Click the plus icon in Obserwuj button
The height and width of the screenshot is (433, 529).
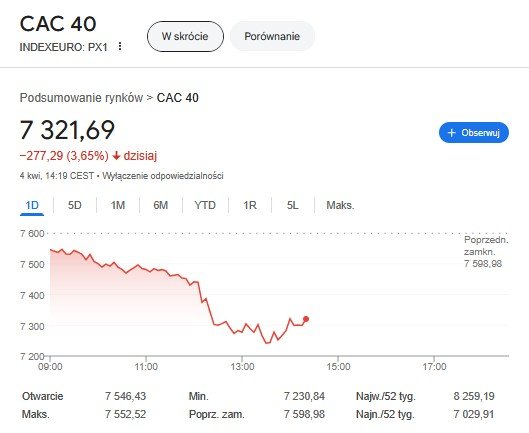[451, 133]
